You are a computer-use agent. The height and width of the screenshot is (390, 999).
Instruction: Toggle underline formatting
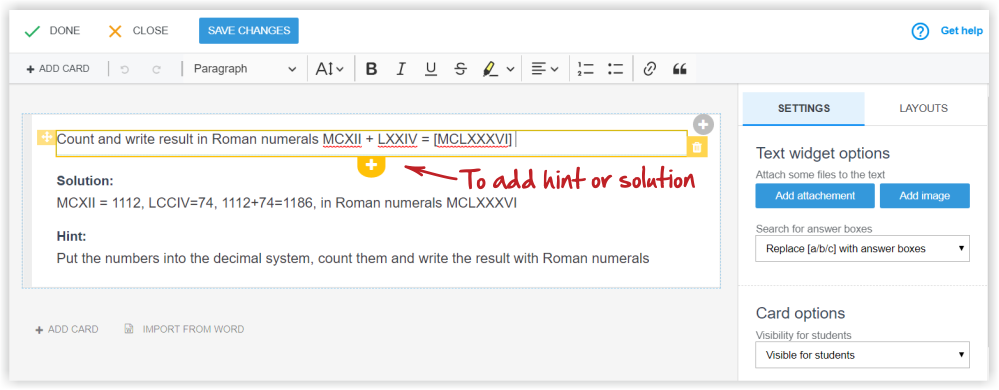(431, 69)
